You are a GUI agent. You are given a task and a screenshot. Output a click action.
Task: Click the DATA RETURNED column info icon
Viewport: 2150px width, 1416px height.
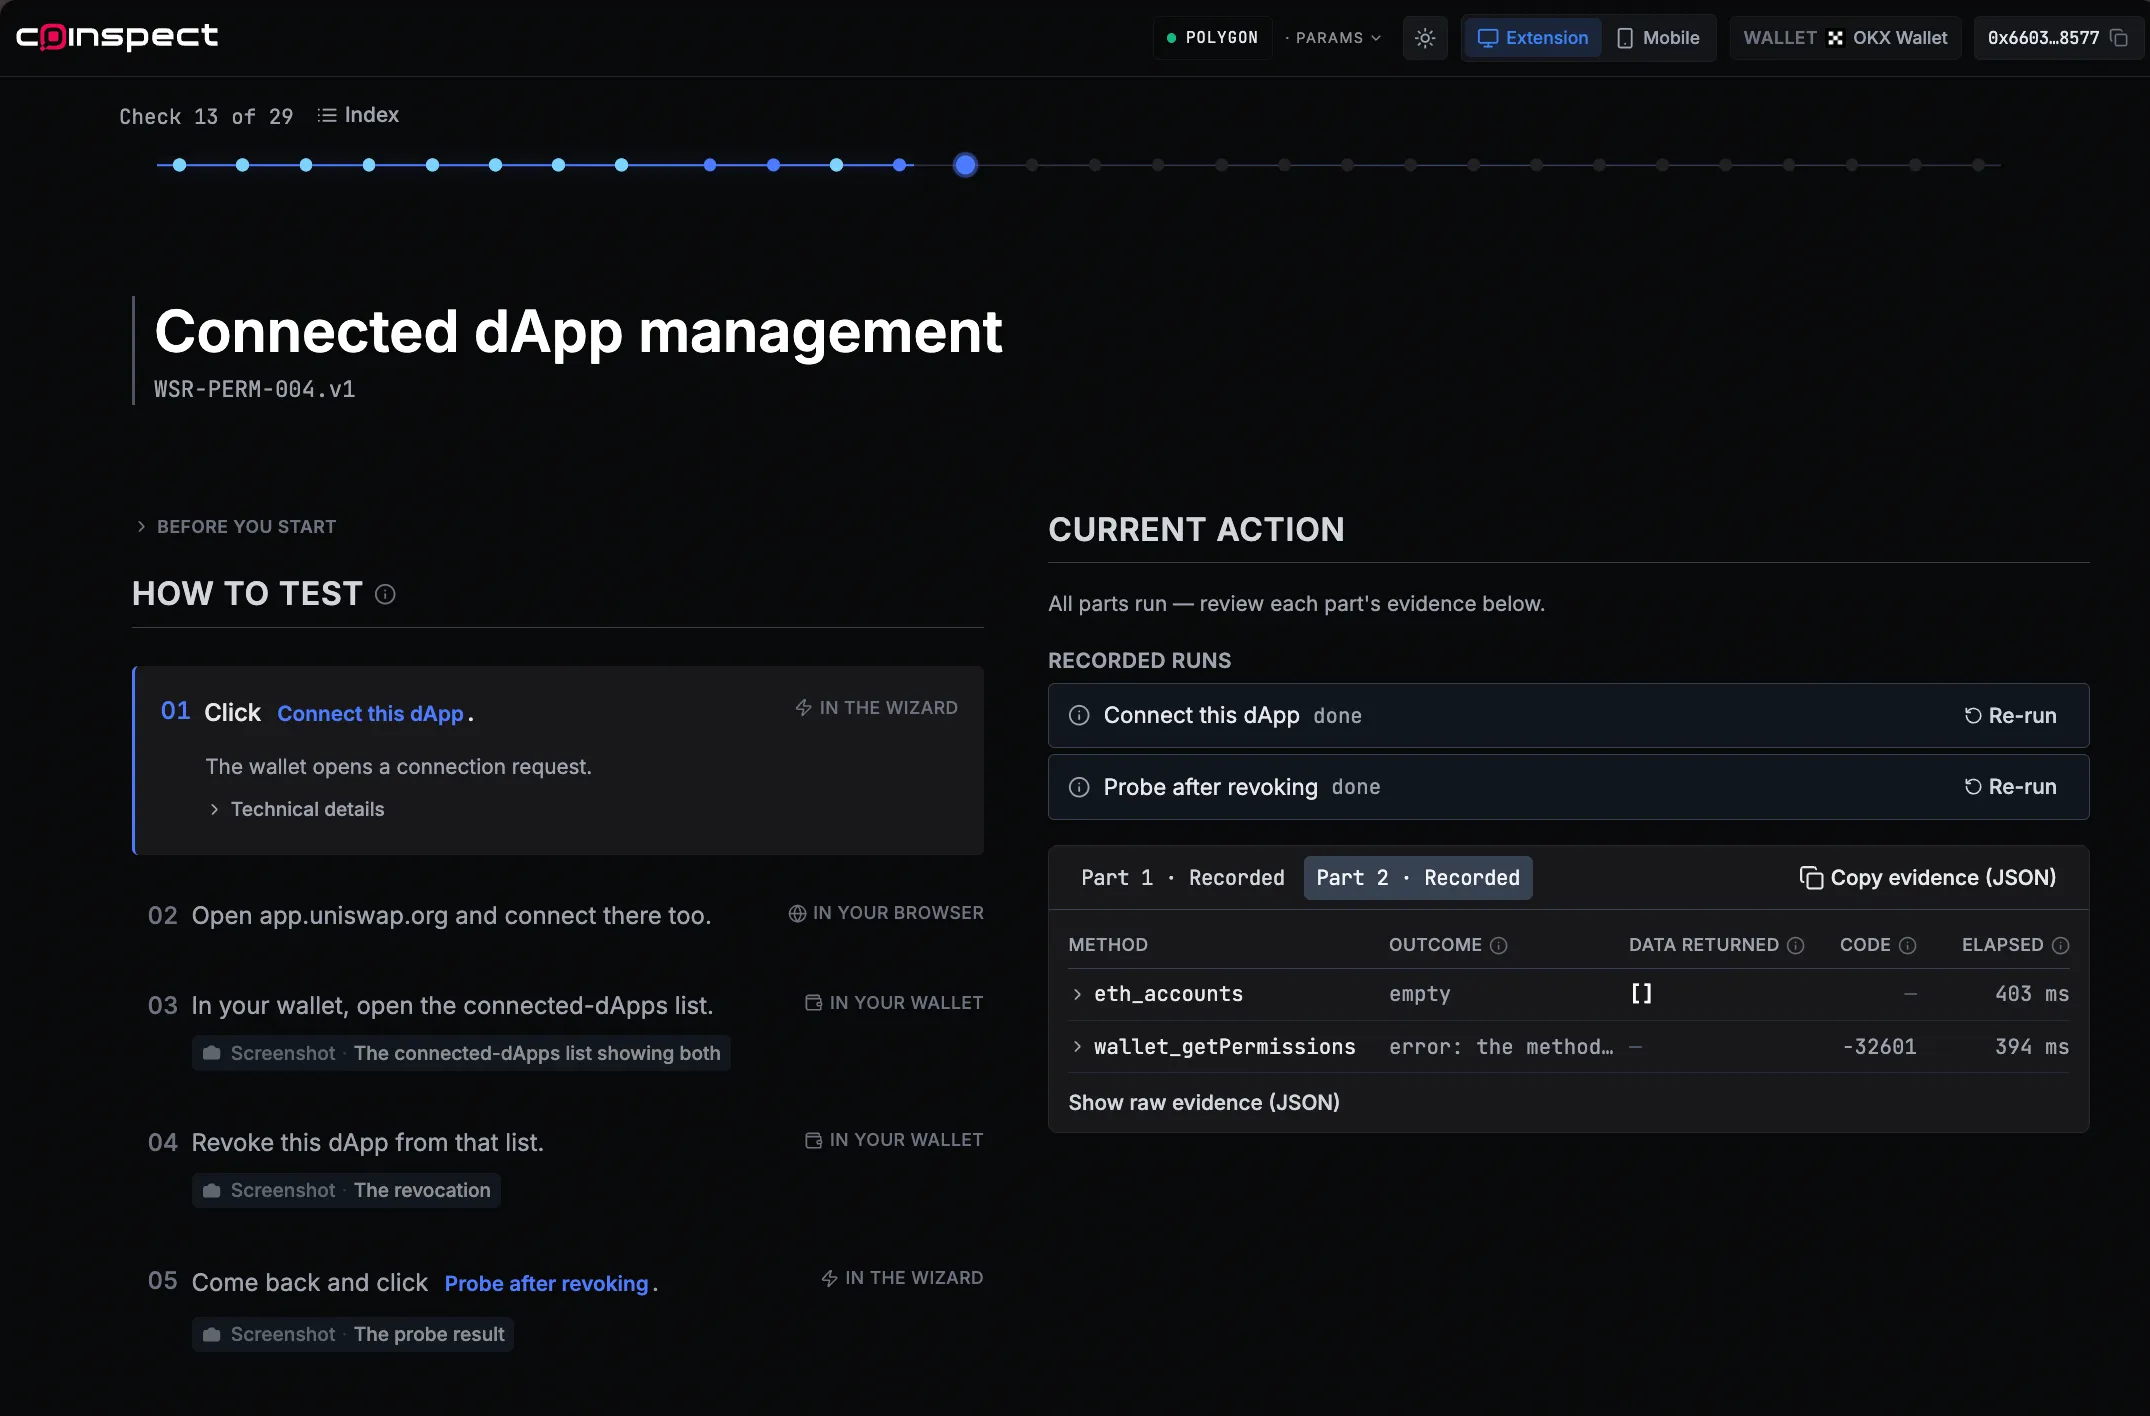(1796, 945)
